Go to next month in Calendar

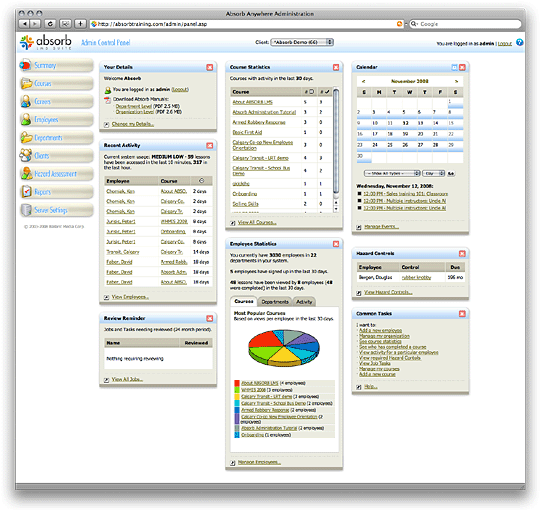click(x=456, y=81)
